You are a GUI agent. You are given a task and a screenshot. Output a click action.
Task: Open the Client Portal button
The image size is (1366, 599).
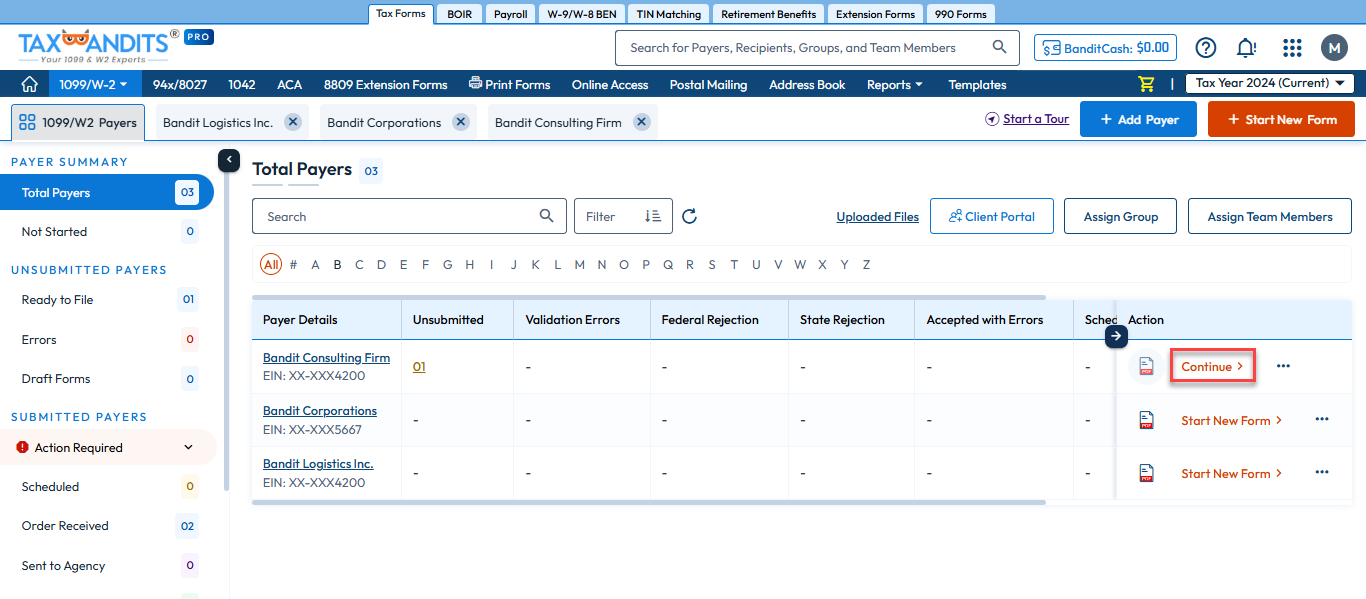tap(991, 216)
